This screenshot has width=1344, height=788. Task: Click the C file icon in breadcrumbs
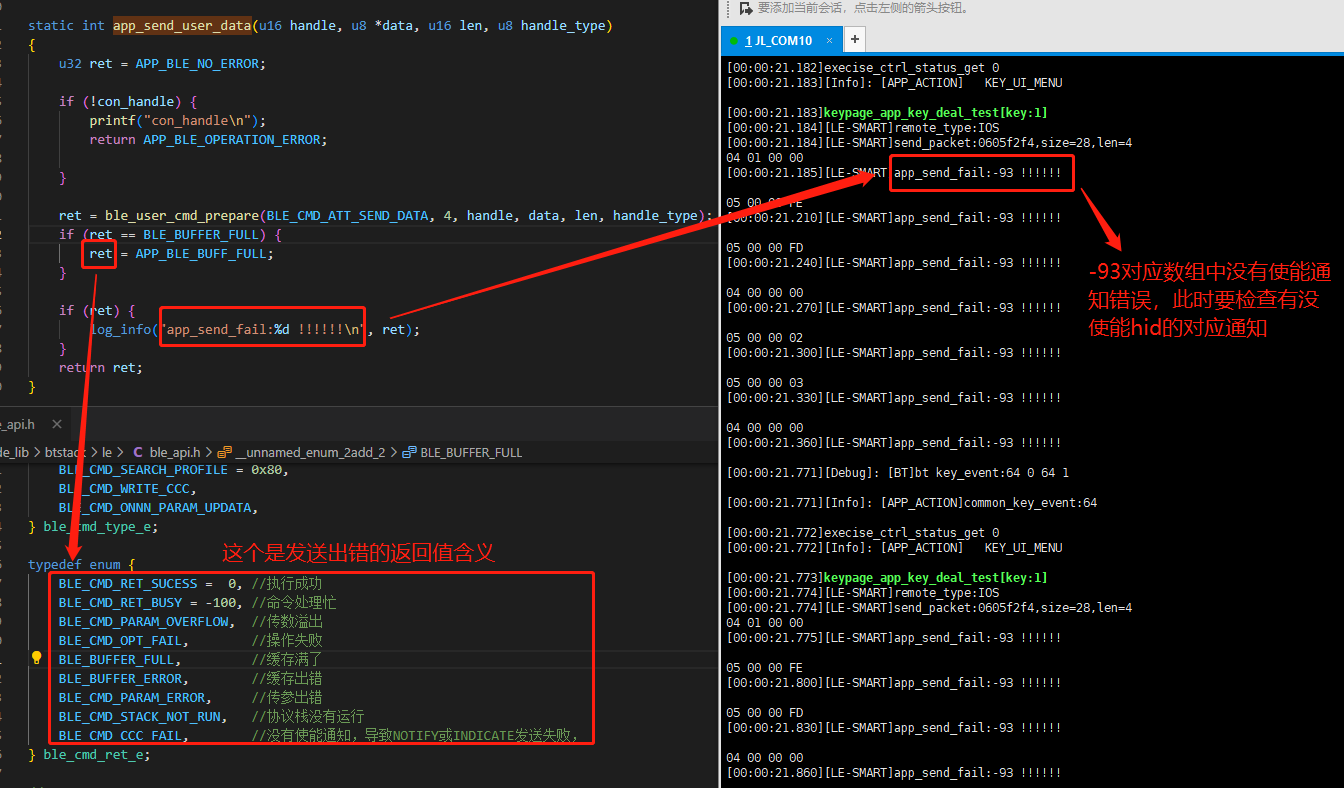pyautogui.click(x=138, y=452)
